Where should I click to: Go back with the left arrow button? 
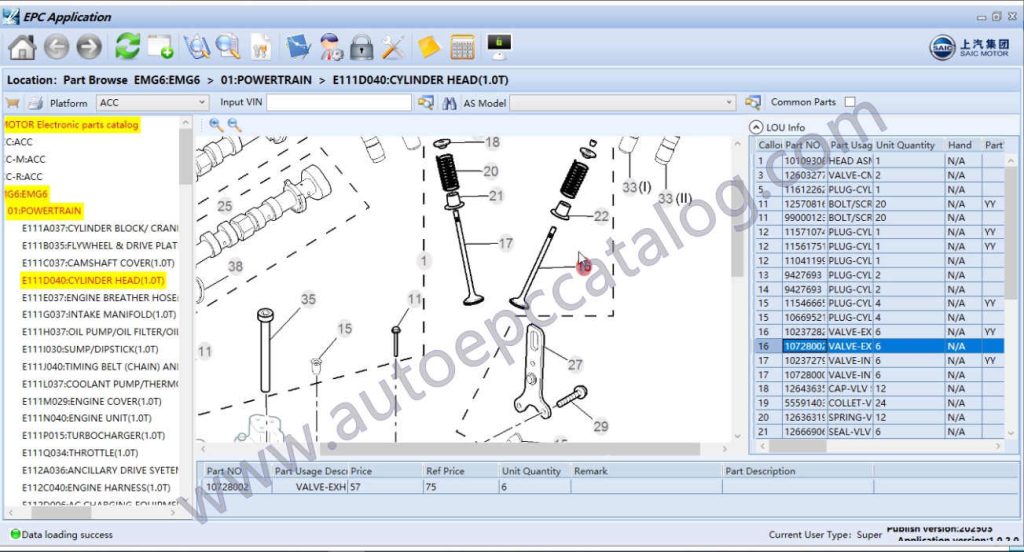[56, 47]
